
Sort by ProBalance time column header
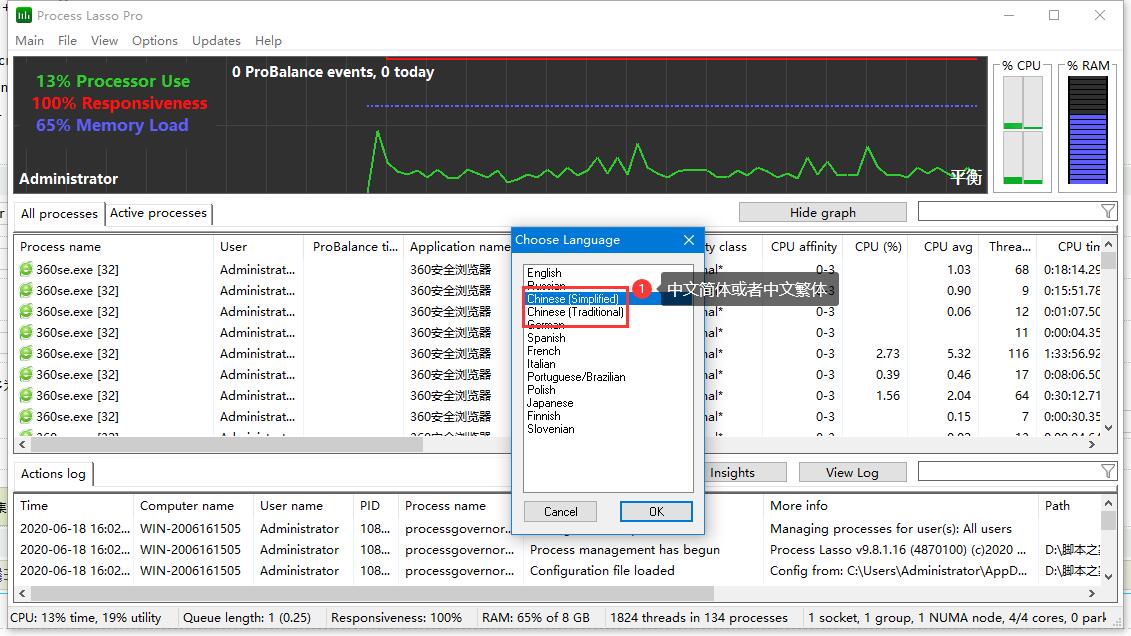pyautogui.click(x=354, y=247)
